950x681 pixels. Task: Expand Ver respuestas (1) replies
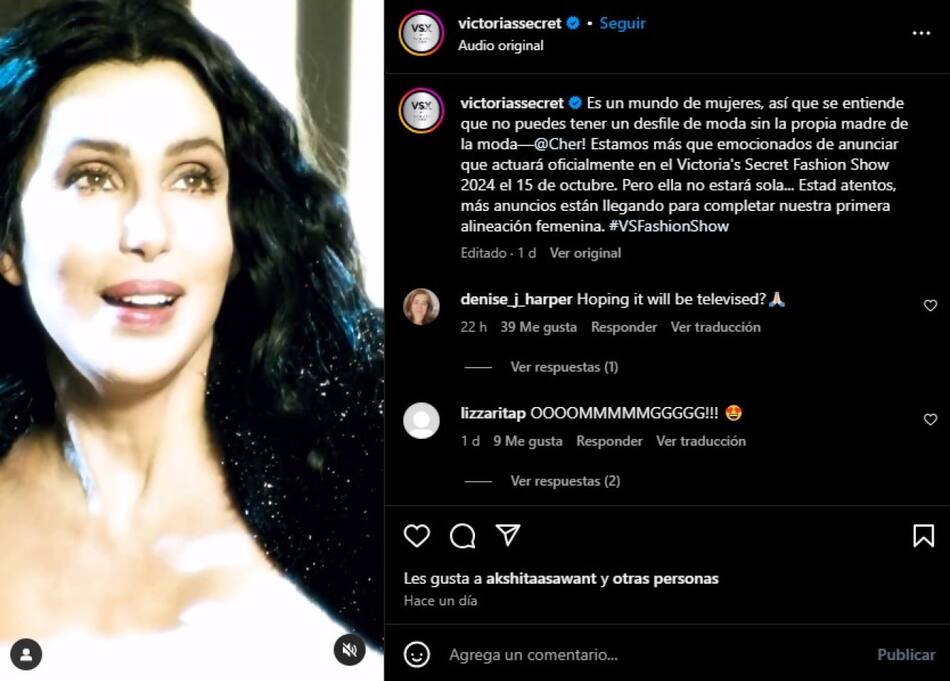coord(564,367)
